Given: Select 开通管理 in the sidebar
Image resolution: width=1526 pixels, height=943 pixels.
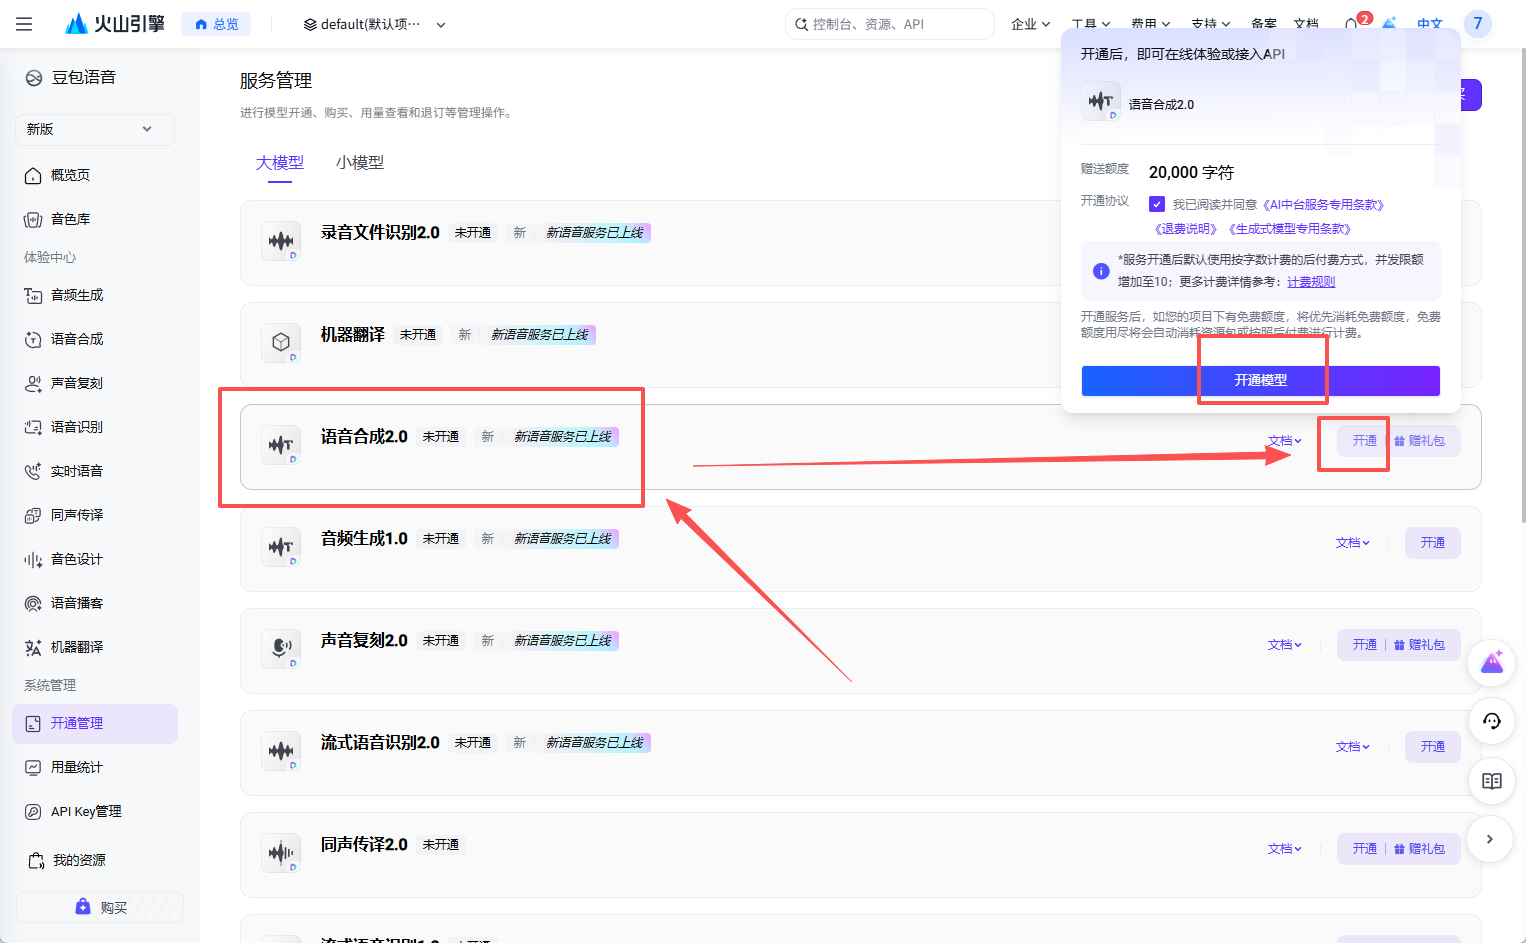Looking at the screenshot, I should coord(95,723).
